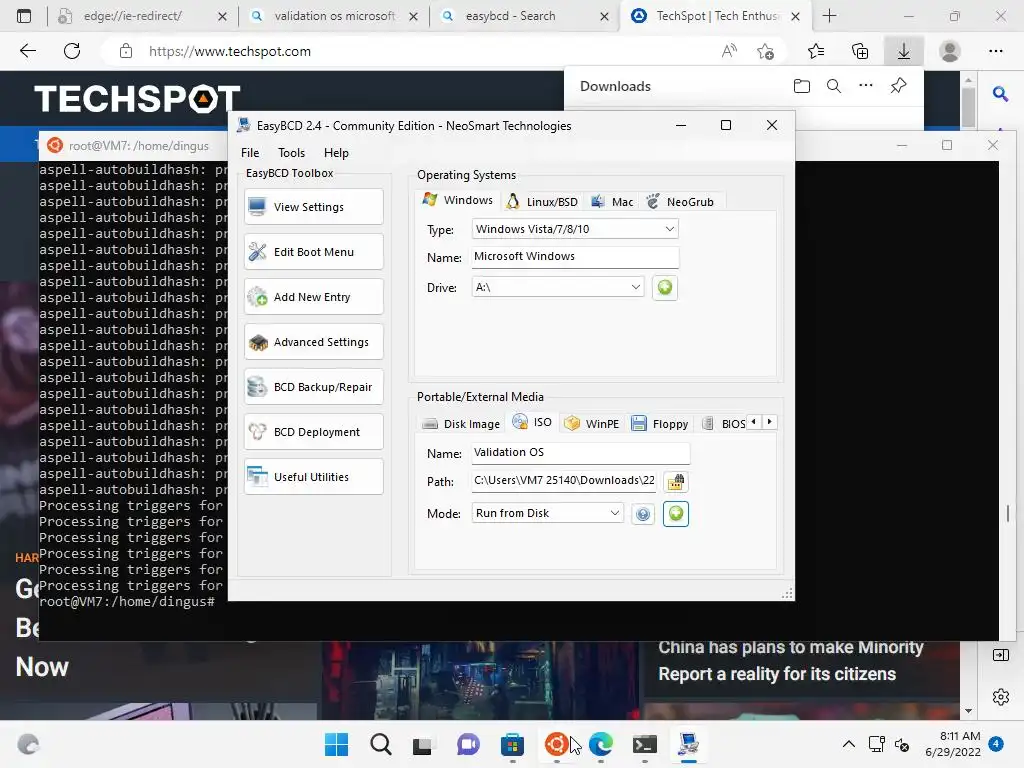This screenshot has height=768, width=1024.
Task: Click the Read aloud icon in address bar
Action: [x=729, y=51]
